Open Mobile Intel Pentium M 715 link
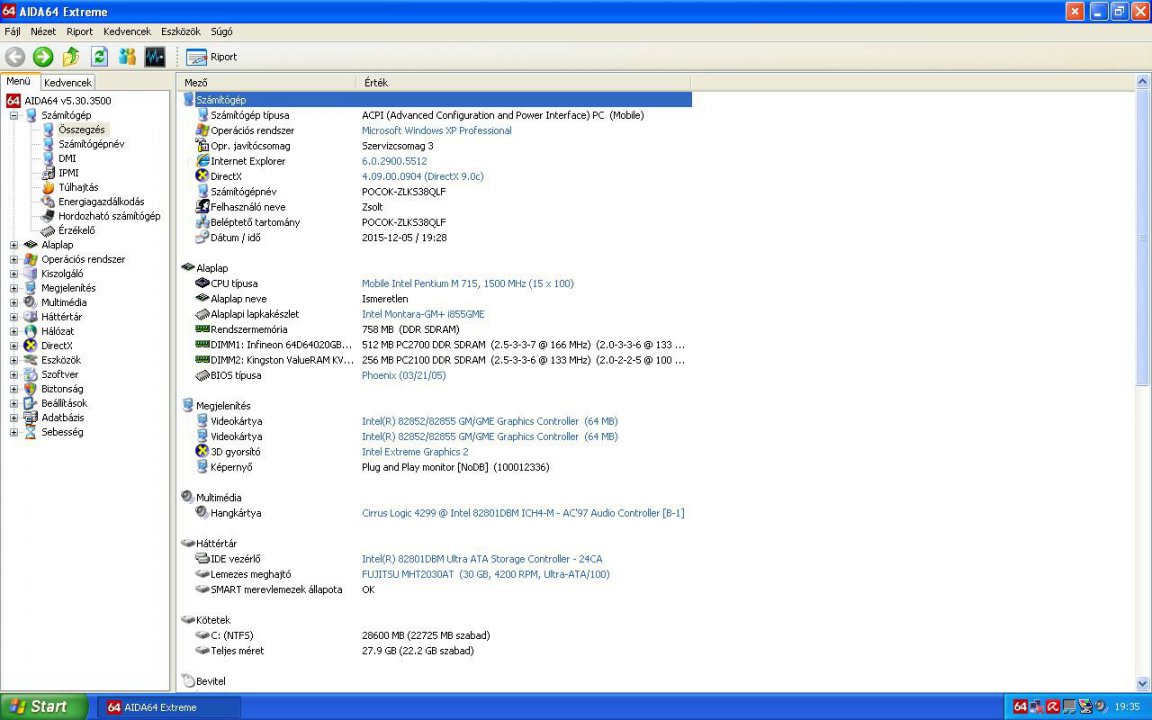1152x720 pixels. (x=467, y=284)
